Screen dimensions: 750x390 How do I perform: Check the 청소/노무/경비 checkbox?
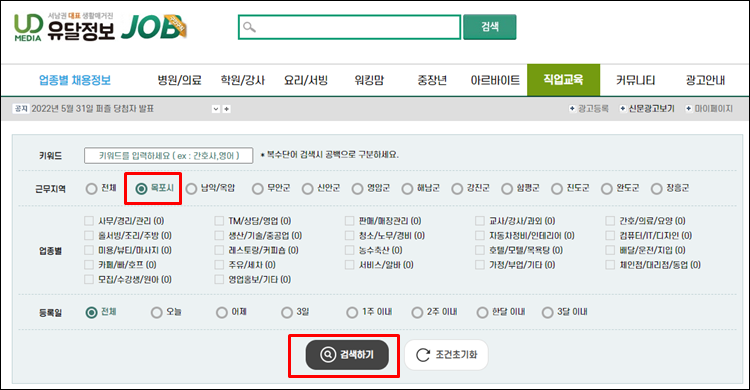pyautogui.click(x=350, y=235)
